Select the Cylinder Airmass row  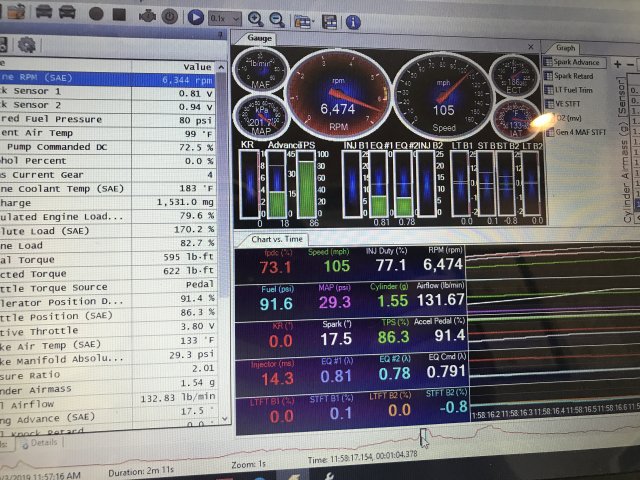point(108,386)
